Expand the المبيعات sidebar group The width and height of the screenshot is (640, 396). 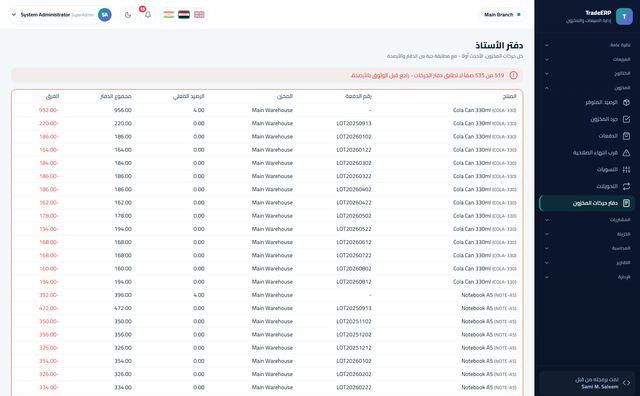click(x=587, y=59)
